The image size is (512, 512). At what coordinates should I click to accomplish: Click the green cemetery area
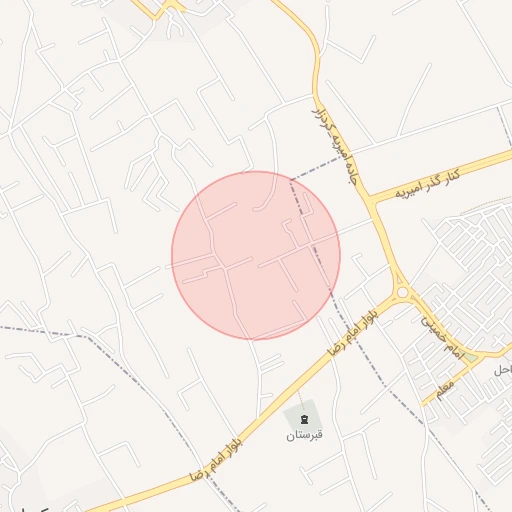point(304,415)
